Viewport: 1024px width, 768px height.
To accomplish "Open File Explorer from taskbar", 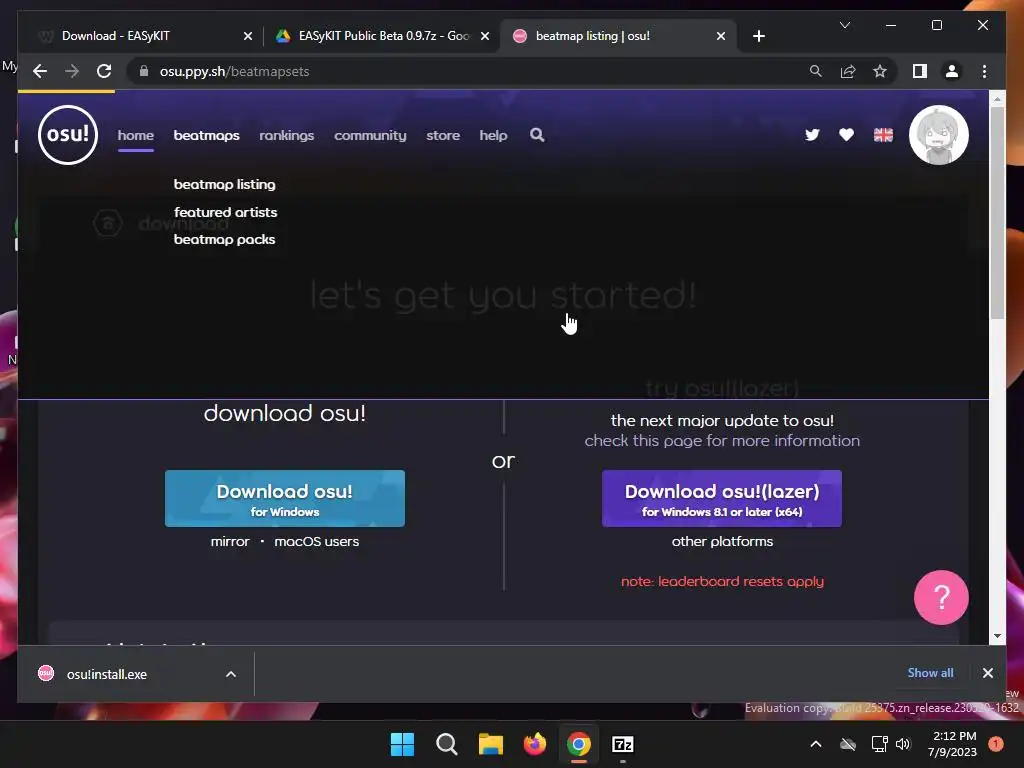I will (490, 744).
